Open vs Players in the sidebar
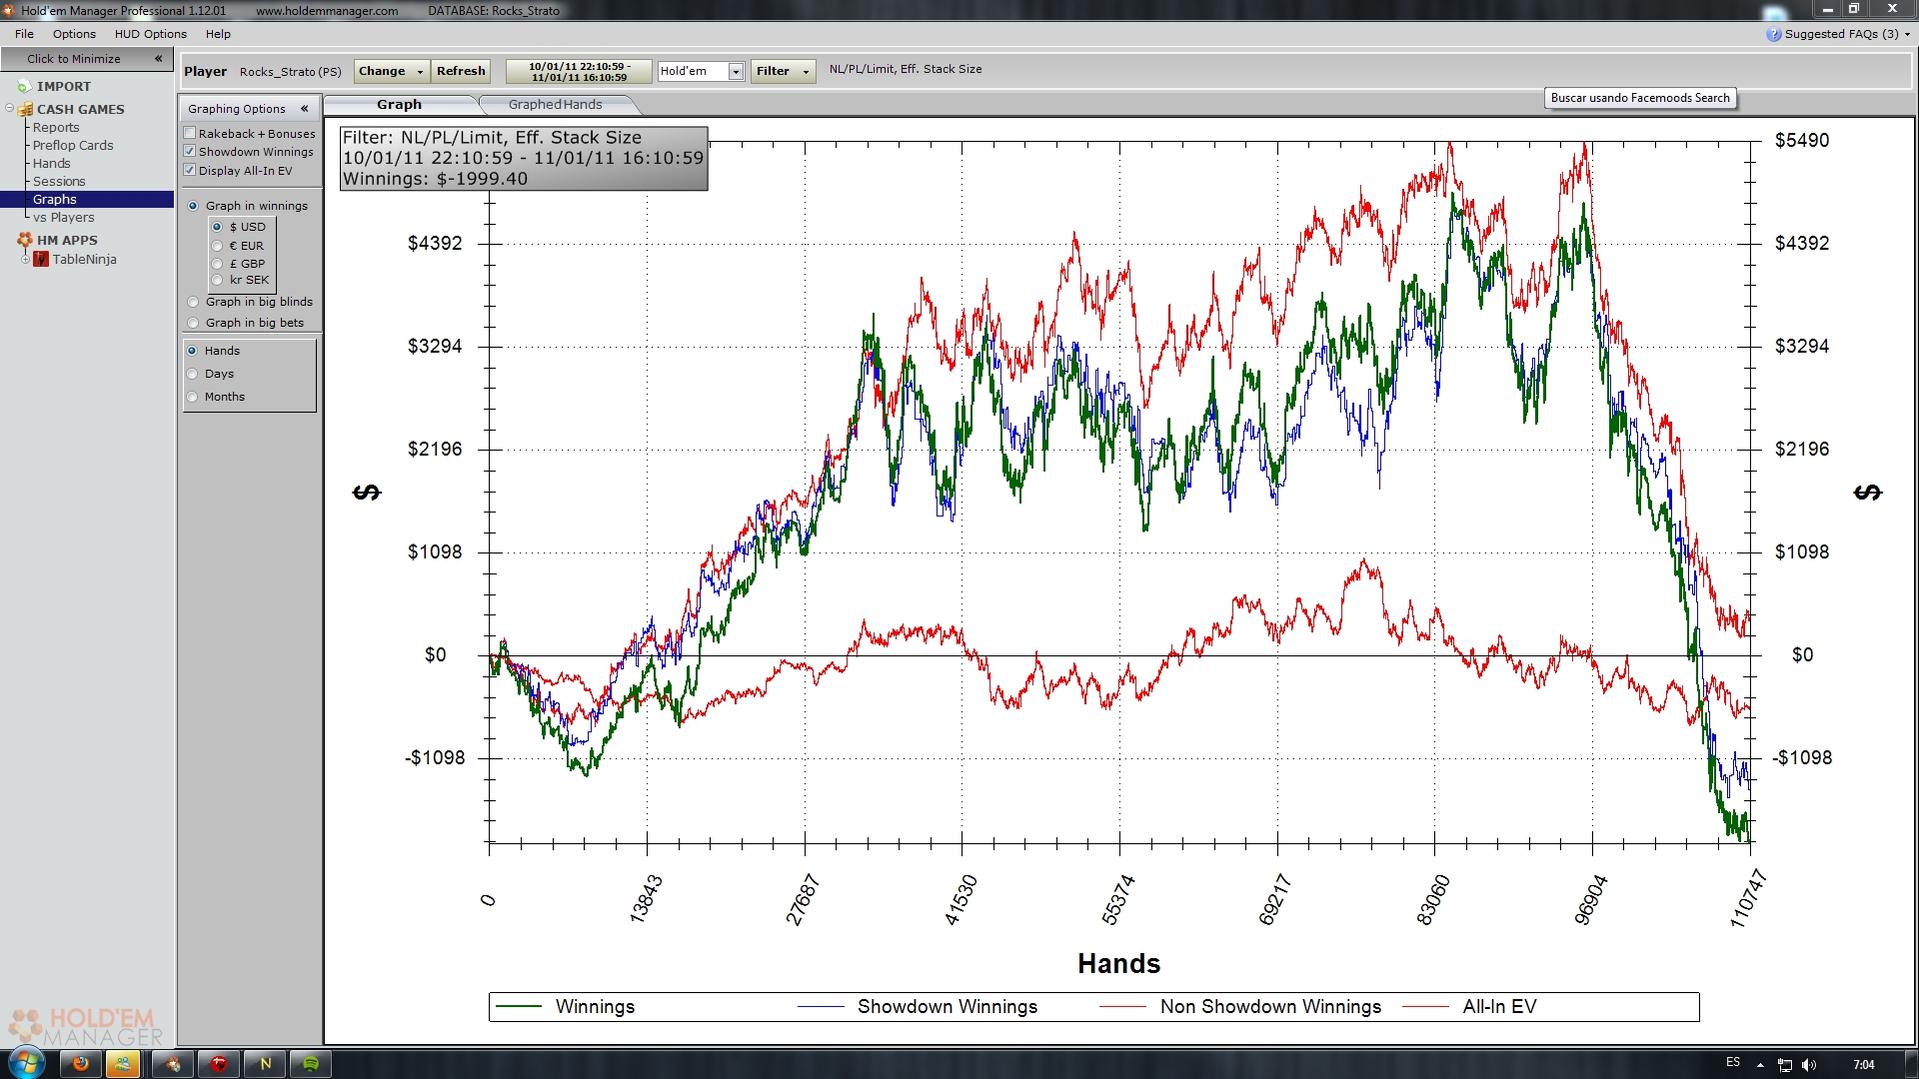 [x=63, y=218]
